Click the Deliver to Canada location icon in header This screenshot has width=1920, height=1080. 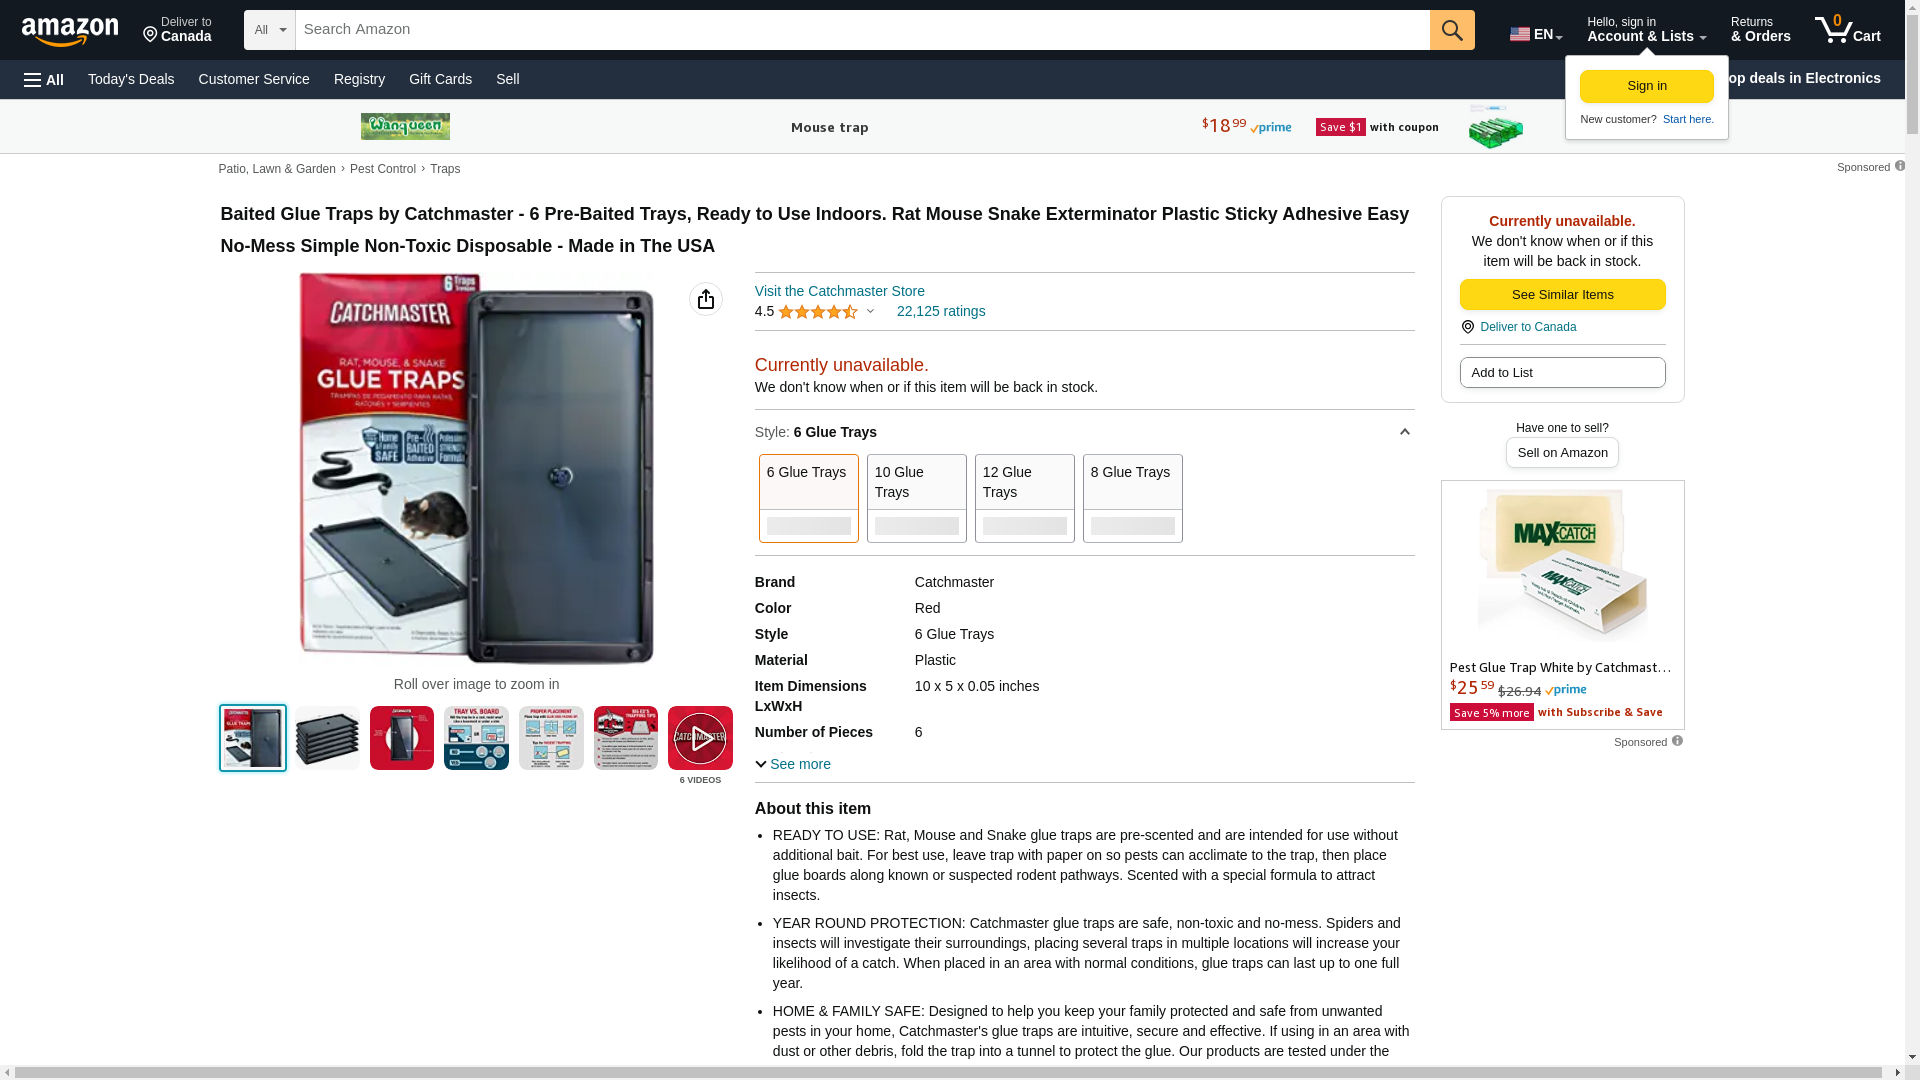click(x=150, y=36)
